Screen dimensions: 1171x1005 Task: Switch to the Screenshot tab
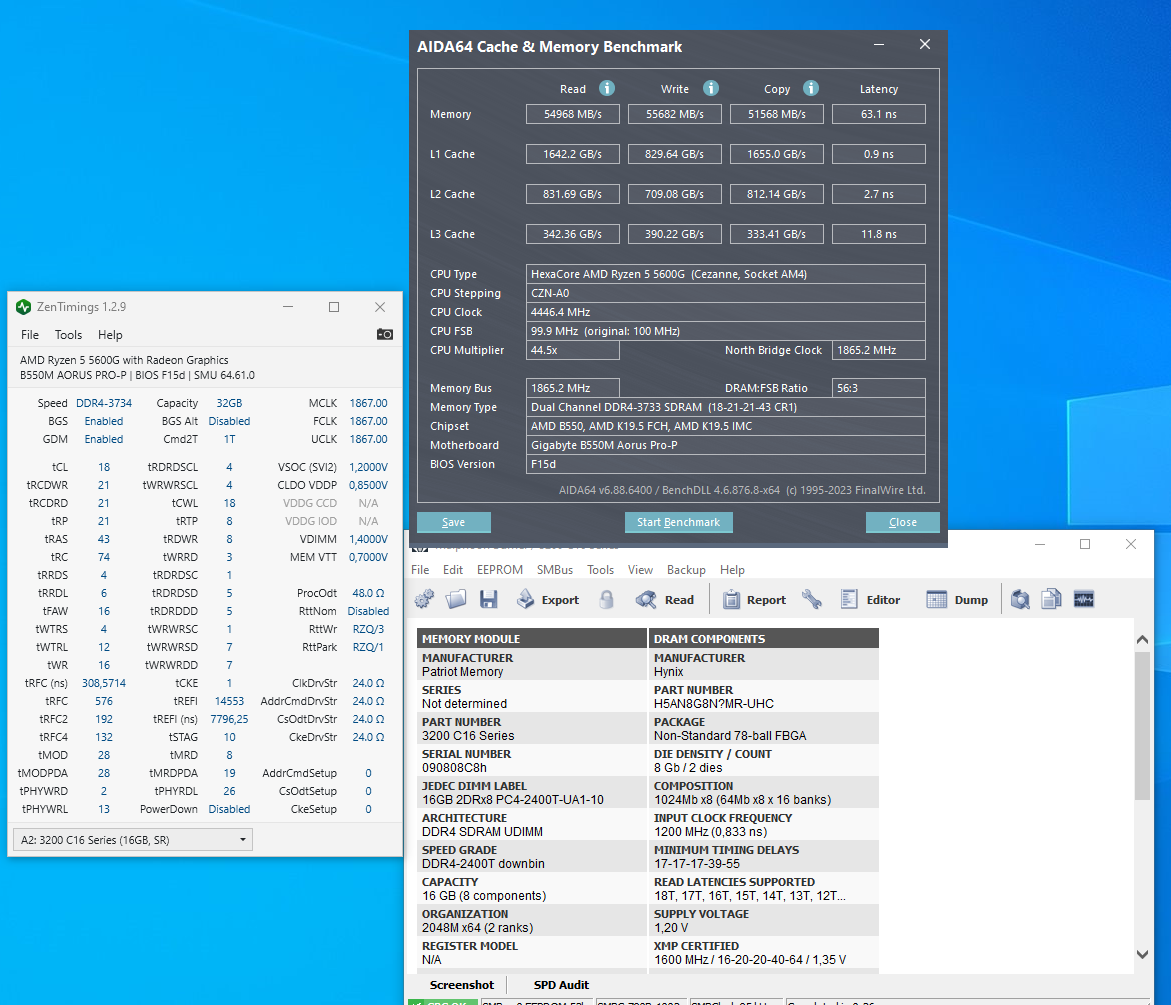point(462,985)
